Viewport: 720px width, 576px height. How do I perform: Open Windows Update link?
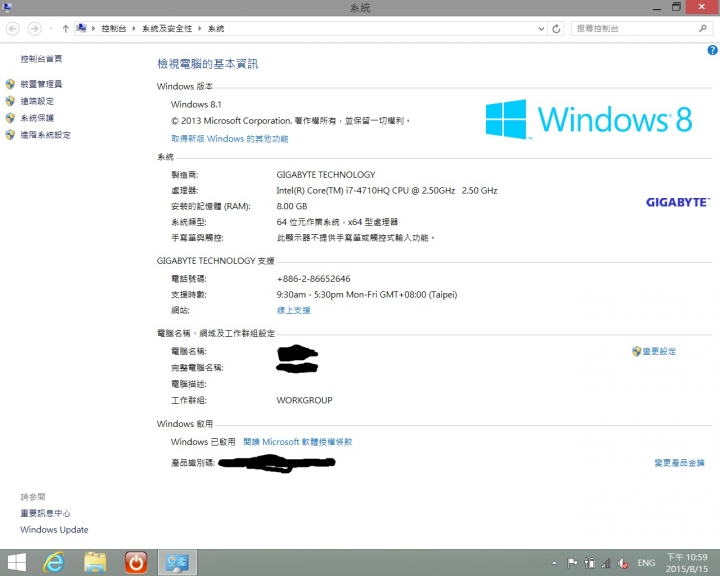pyautogui.click(x=54, y=530)
